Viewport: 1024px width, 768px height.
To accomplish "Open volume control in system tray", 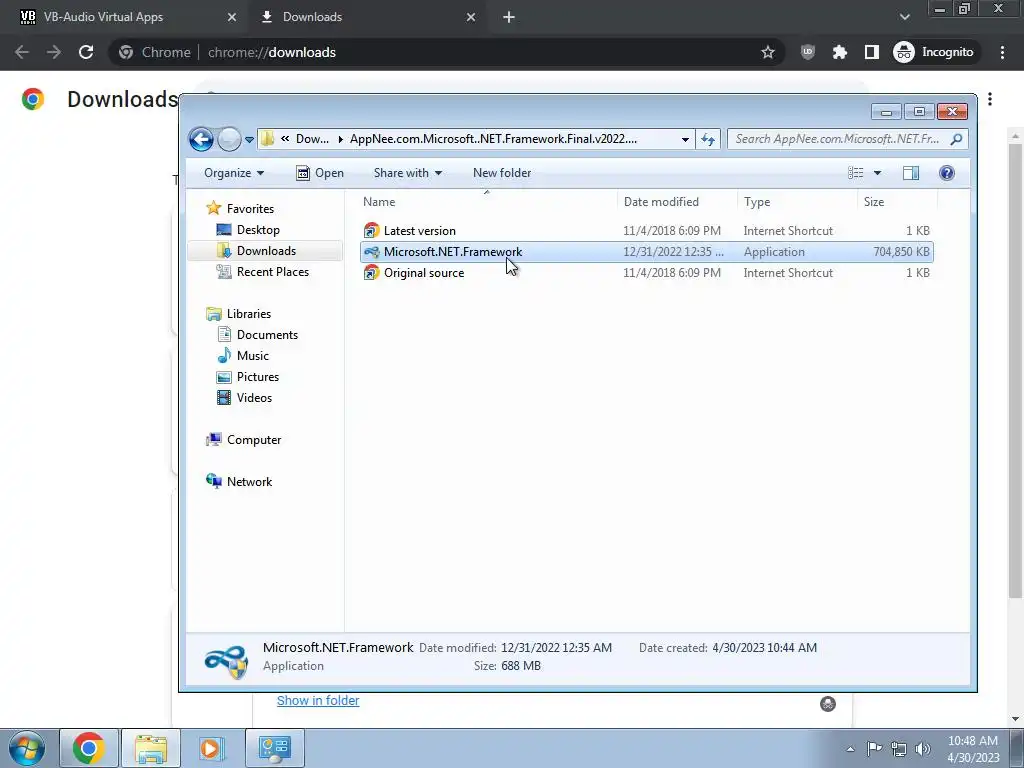I will [x=923, y=749].
